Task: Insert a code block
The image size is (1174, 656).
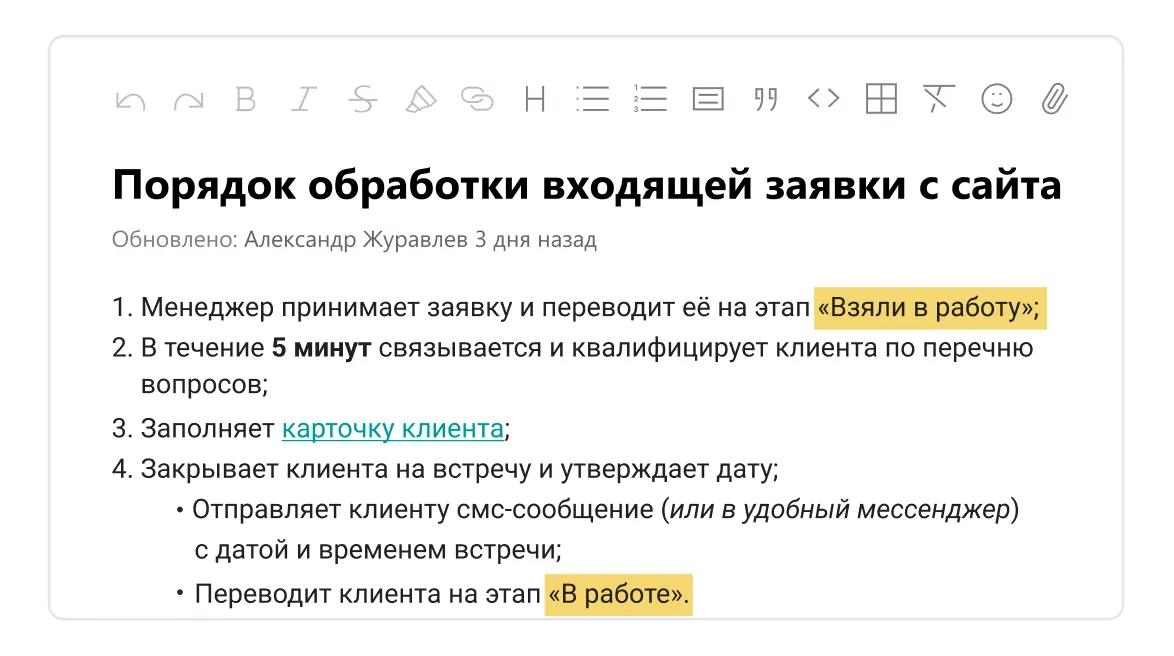Action: coord(822,100)
